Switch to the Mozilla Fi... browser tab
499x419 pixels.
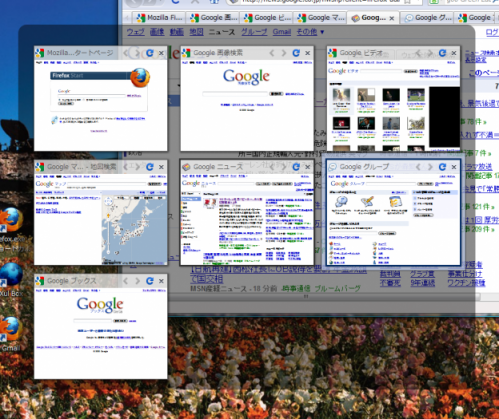pos(159,17)
